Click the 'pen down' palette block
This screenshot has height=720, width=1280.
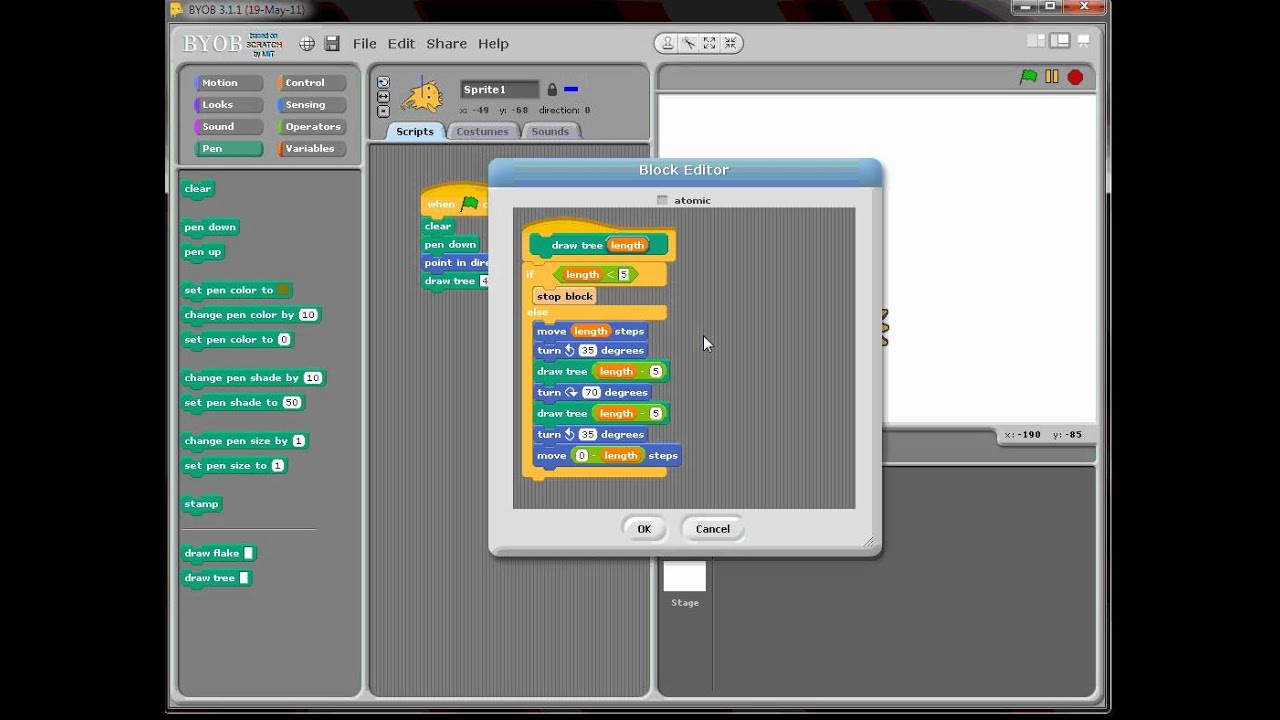(x=210, y=227)
